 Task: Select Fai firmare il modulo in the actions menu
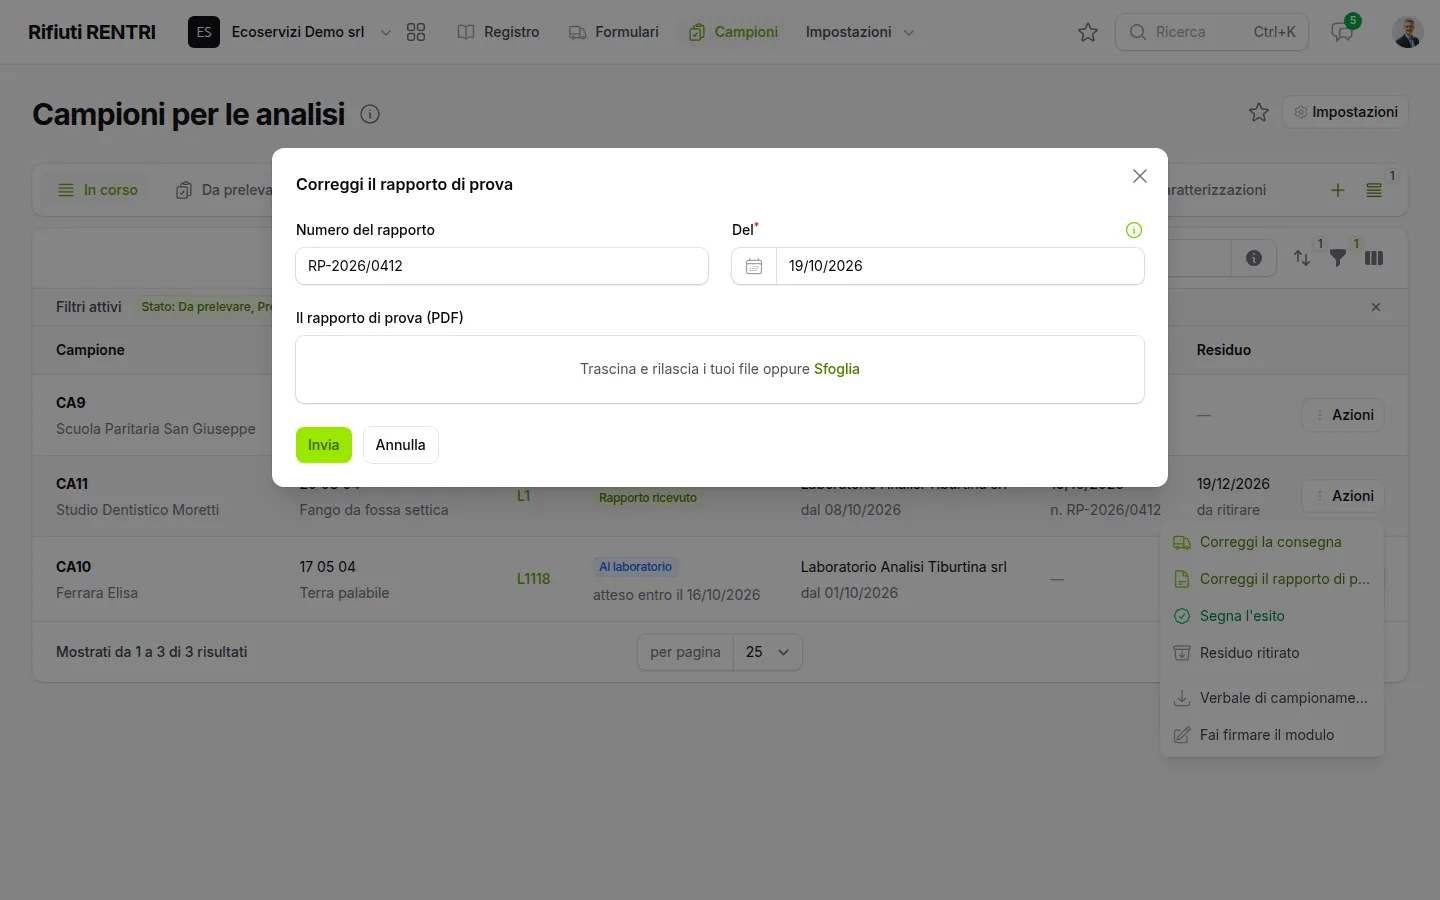(1272, 735)
